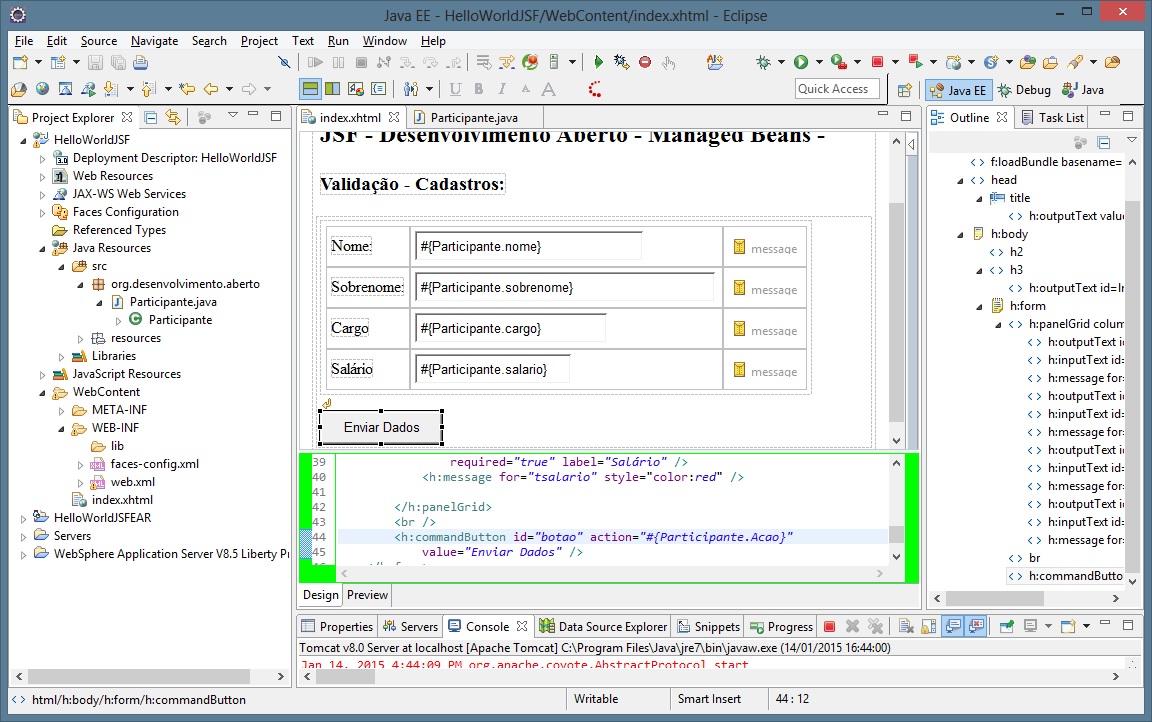Click the Quick Access search field
1152x722 pixels.
(x=837, y=89)
